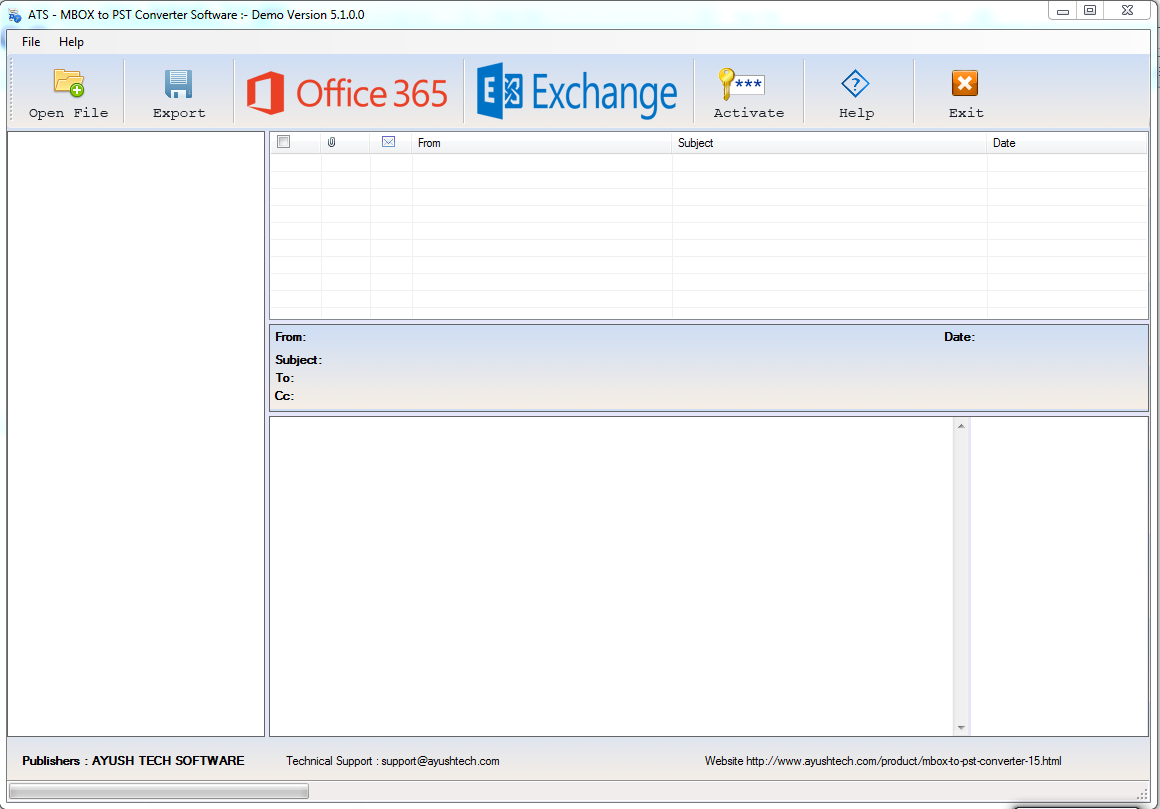Click the preview pane scroll down arrow
This screenshot has width=1160, height=809.
coord(961,728)
